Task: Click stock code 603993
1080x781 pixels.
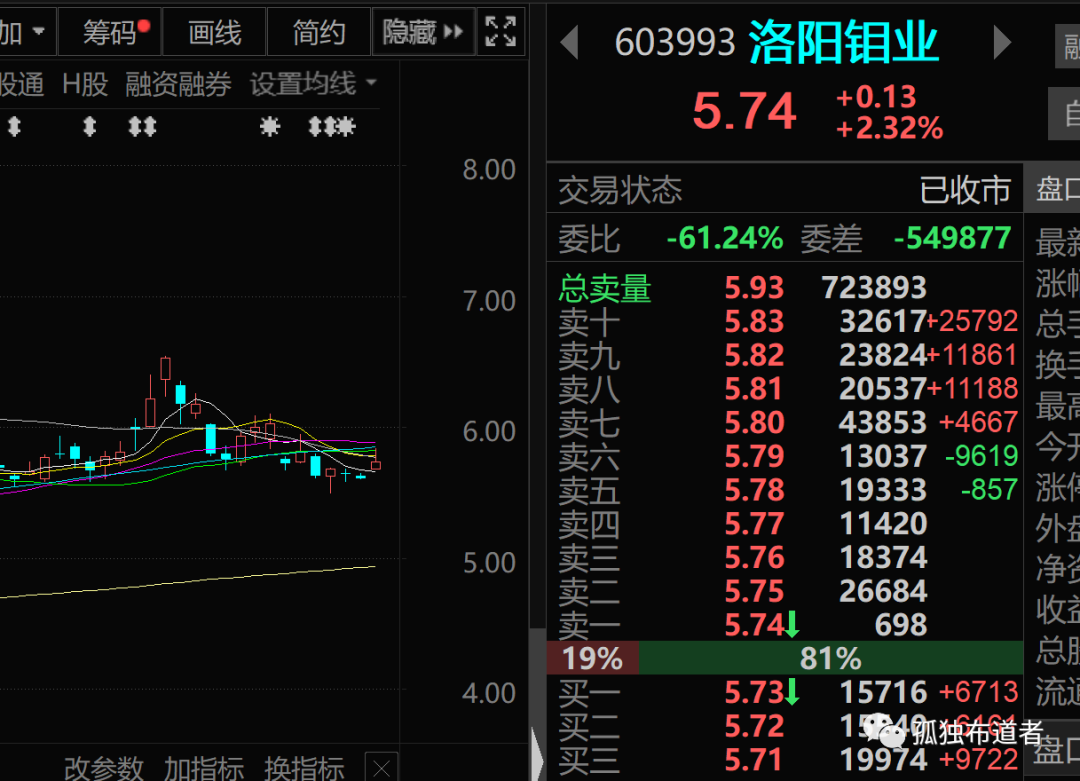Action: [674, 43]
